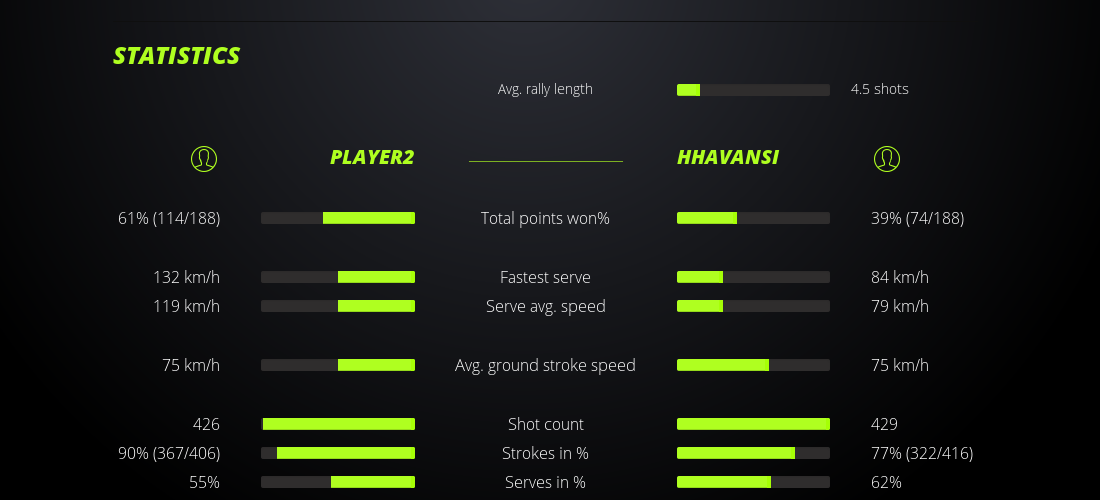
Task: Click HHAVANSI's Serve avg. speed bar
Action: (753, 306)
